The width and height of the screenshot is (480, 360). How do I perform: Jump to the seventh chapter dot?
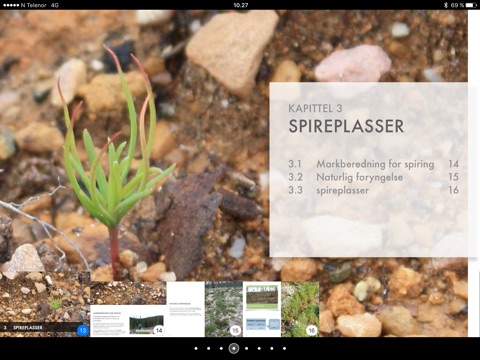(272, 349)
